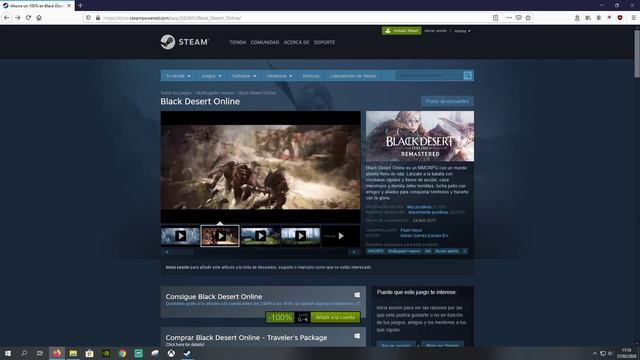
Task: Click the Traveler's Package purchase heading
Action: [246, 338]
